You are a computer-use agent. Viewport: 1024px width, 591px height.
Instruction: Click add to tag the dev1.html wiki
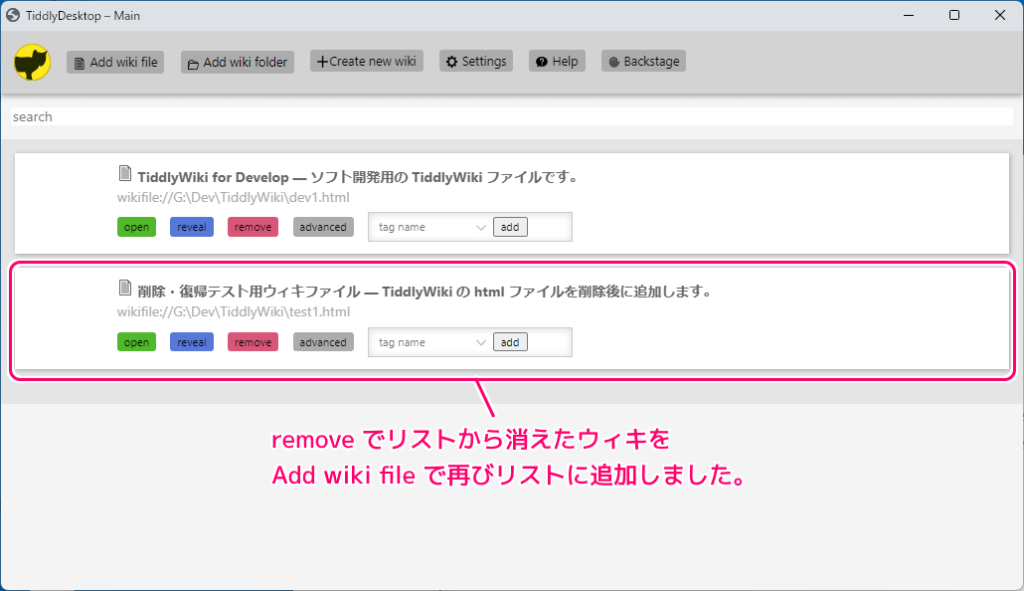pyautogui.click(x=510, y=227)
